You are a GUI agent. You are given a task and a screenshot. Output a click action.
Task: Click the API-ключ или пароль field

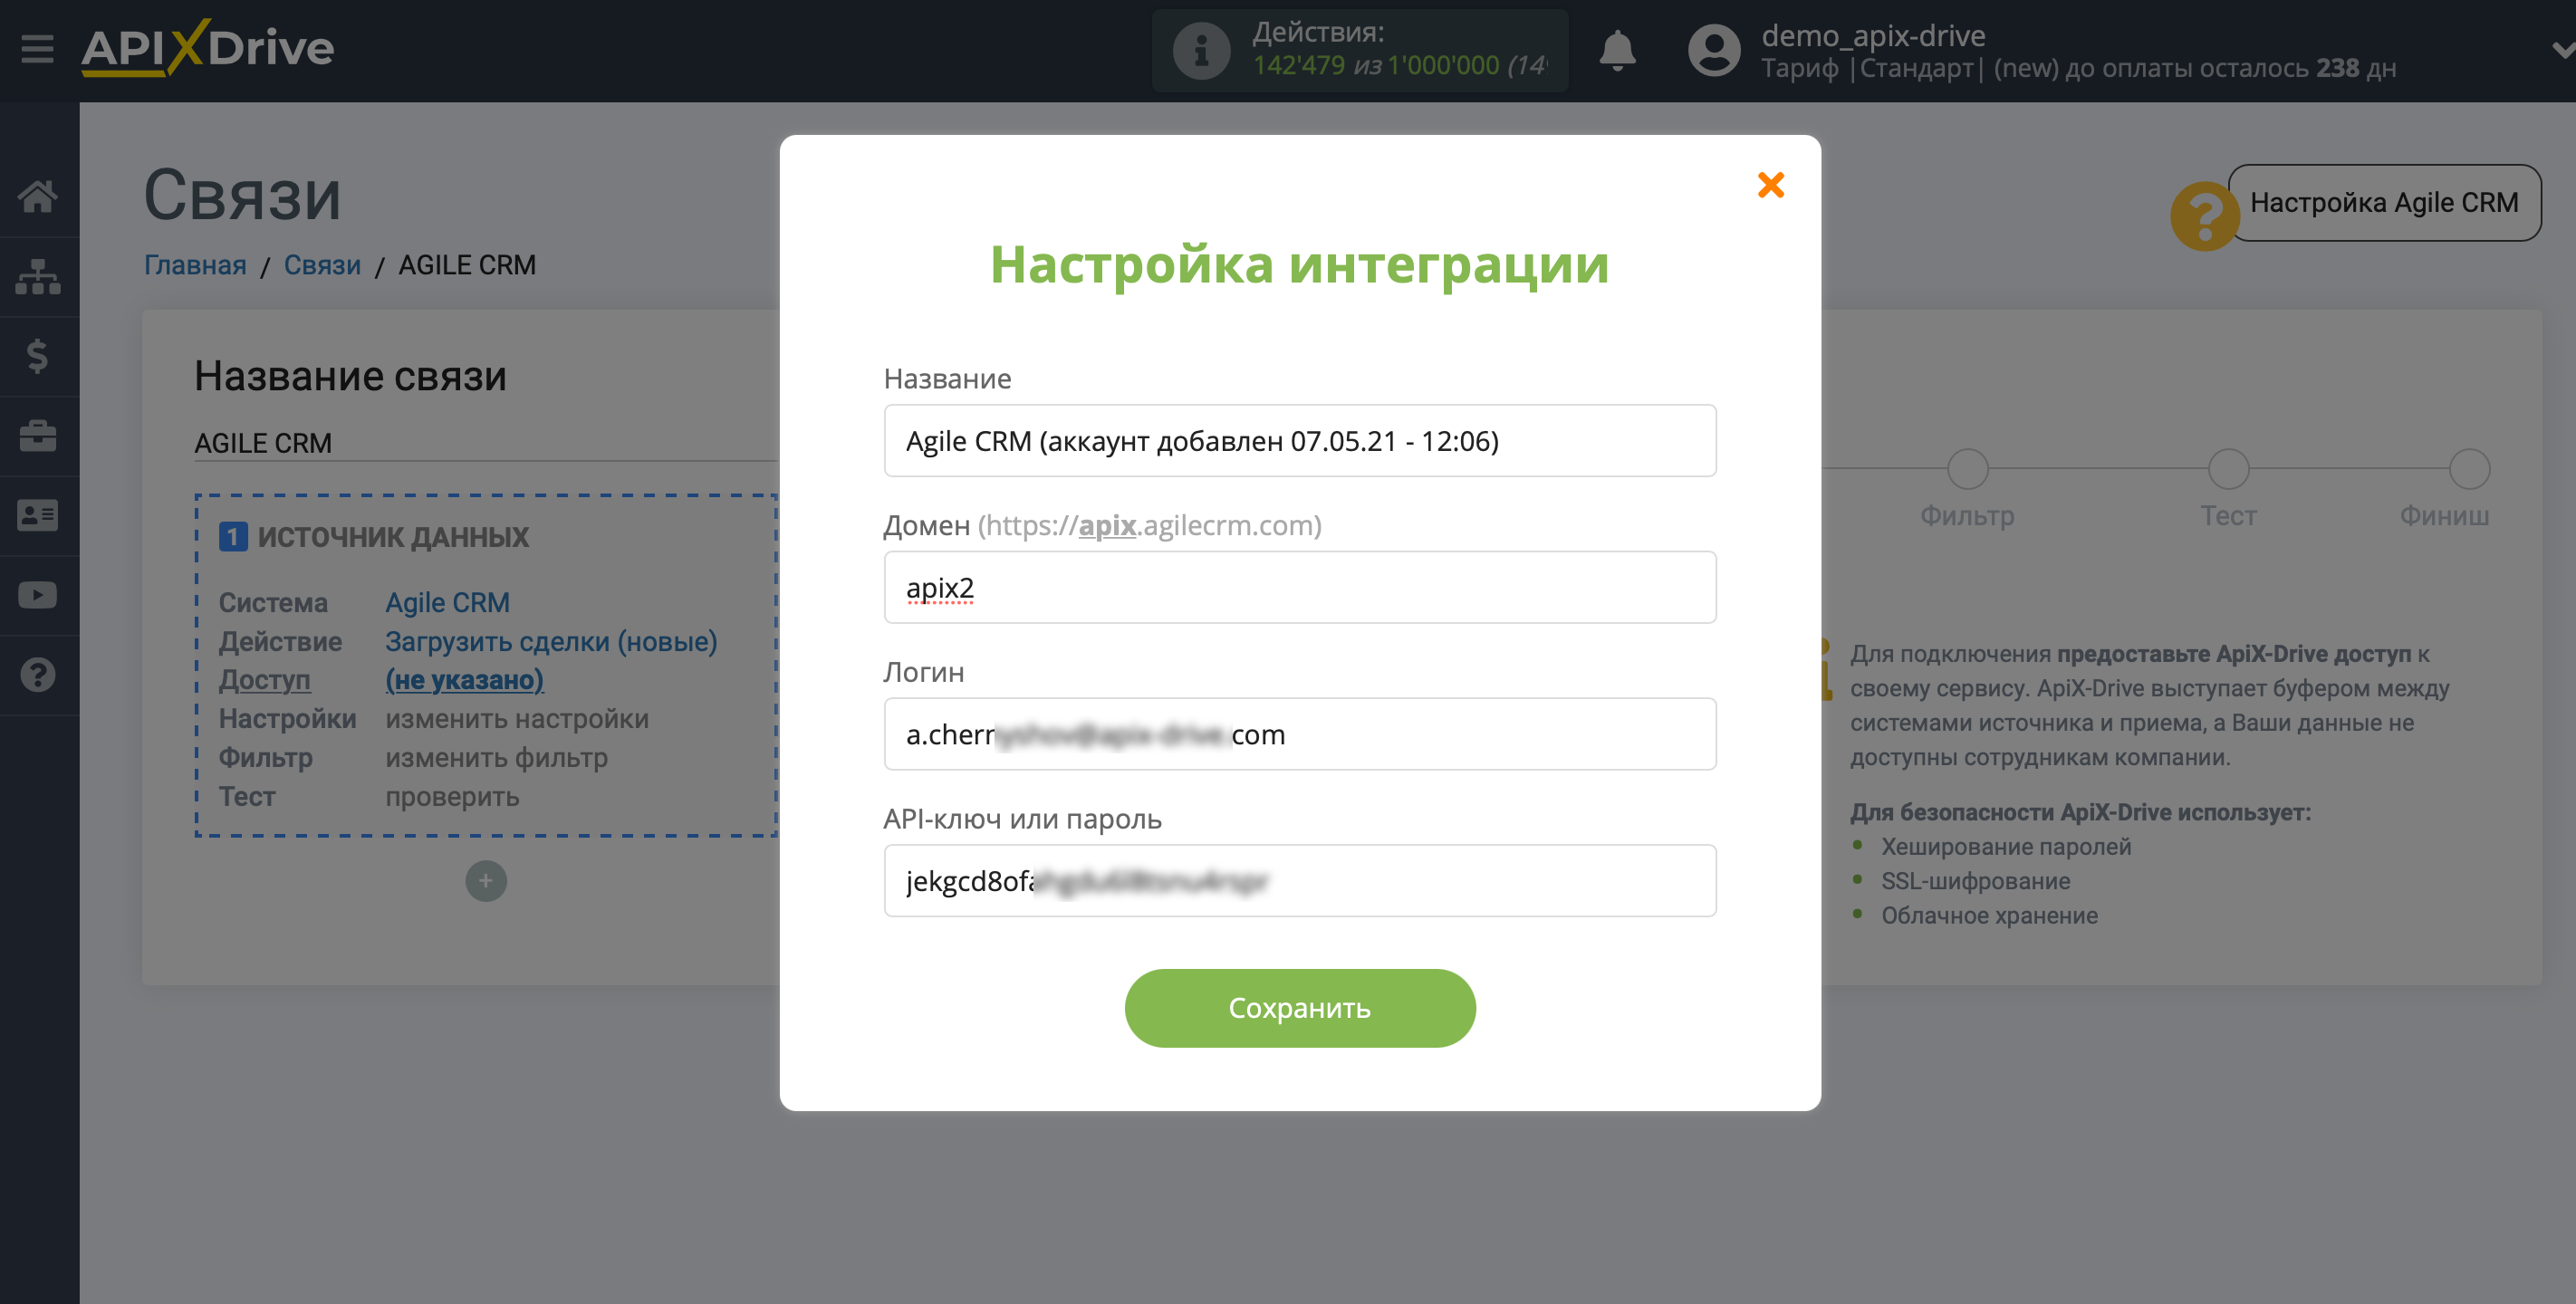point(1299,880)
